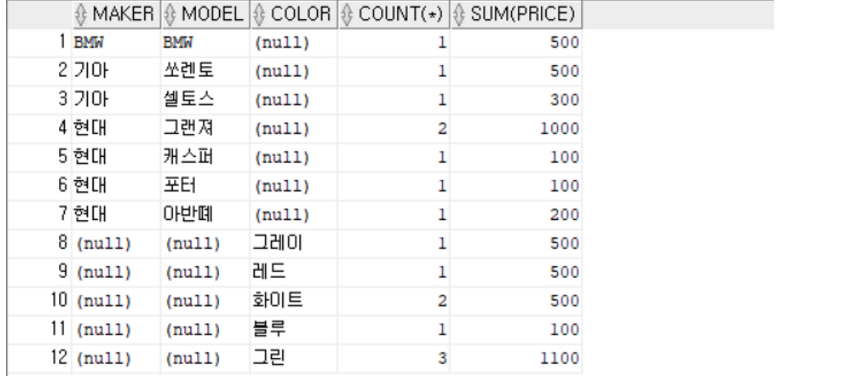Image resolution: width=854 pixels, height=376 pixels.
Task: Click the sort icon beside COUNT(*) header
Action: (x=348, y=14)
